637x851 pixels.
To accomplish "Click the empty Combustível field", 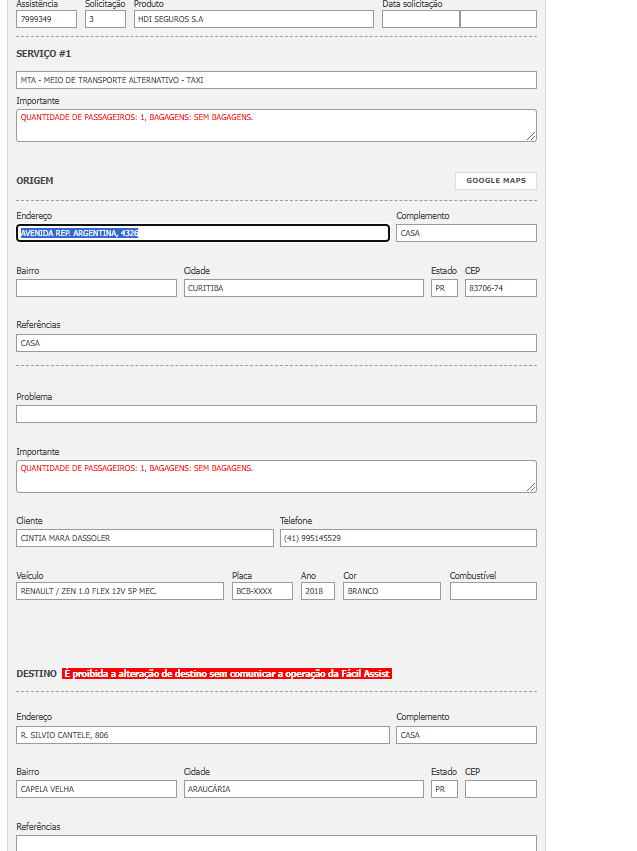I will point(493,591).
